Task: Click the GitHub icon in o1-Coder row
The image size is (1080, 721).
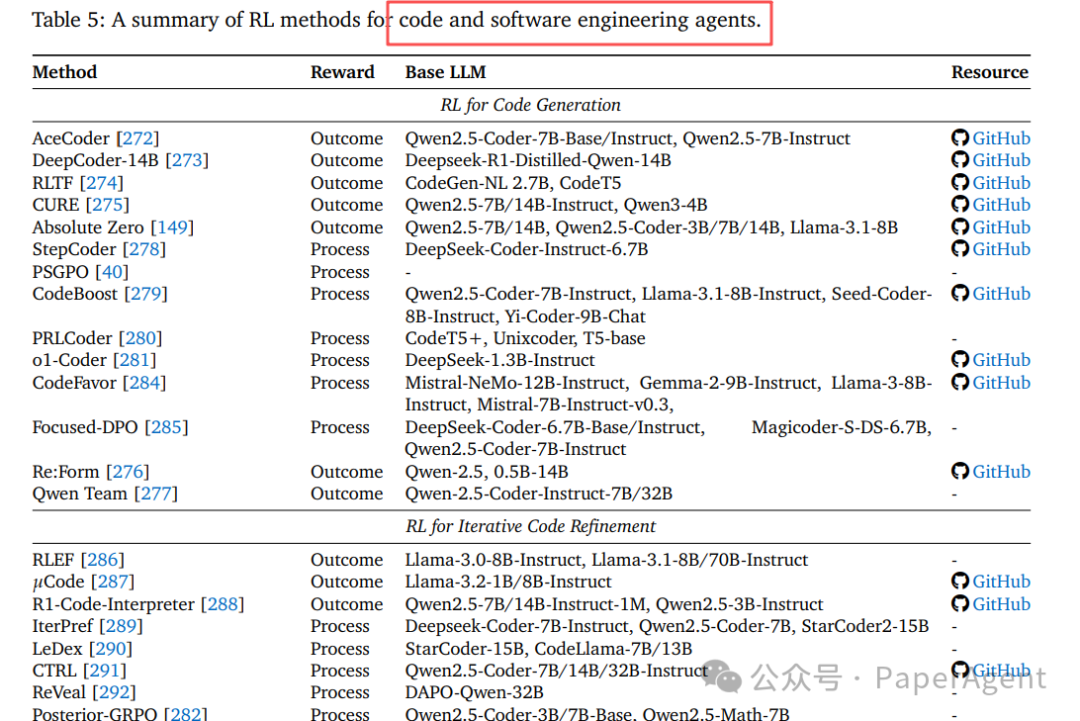Action: pyautogui.click(x=959, y=359)
